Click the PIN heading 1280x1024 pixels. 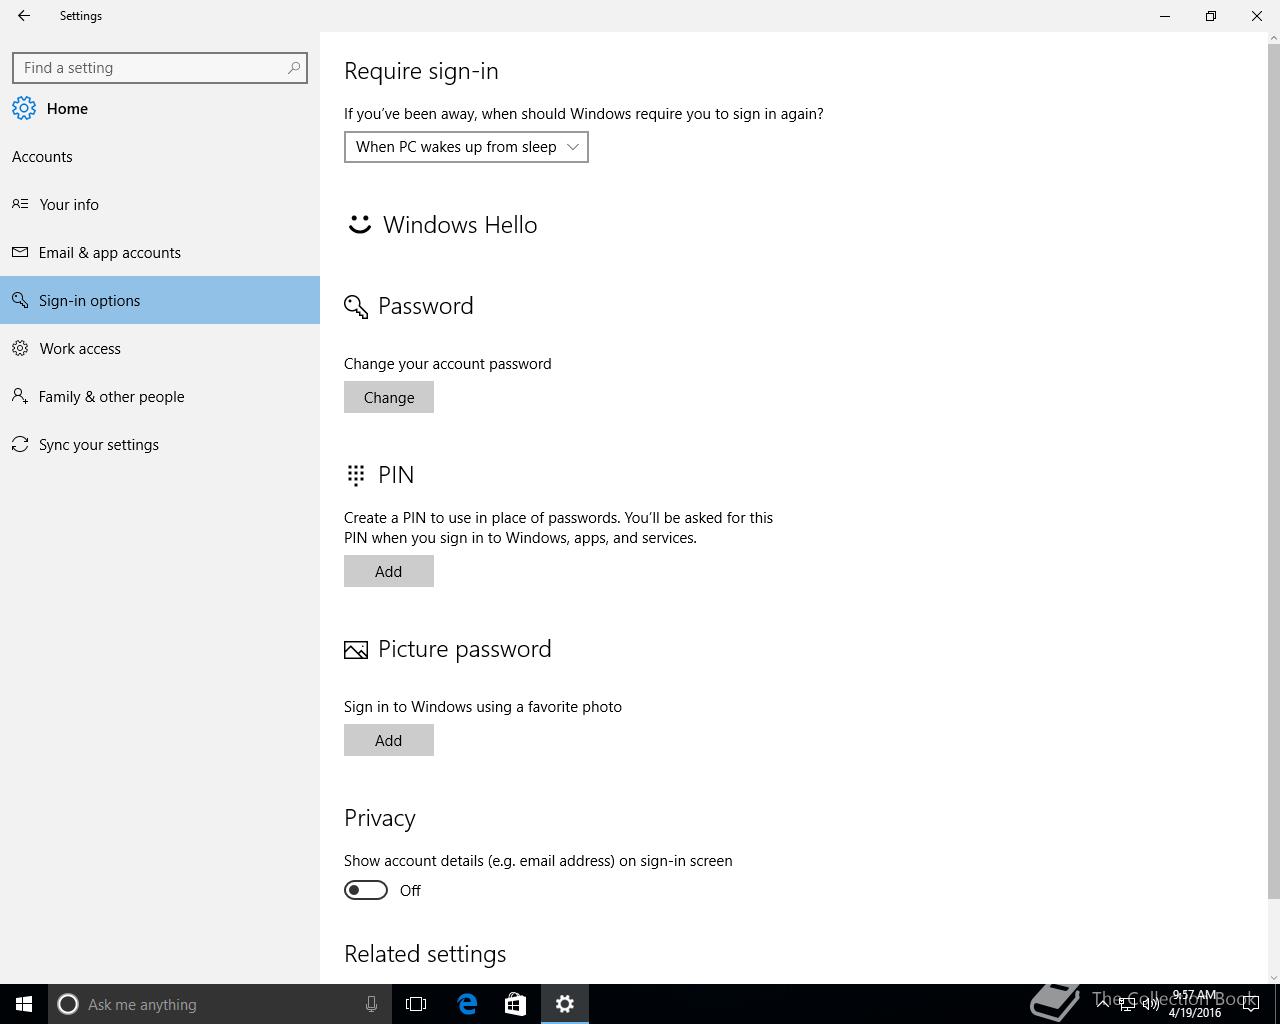click(396, 475)
